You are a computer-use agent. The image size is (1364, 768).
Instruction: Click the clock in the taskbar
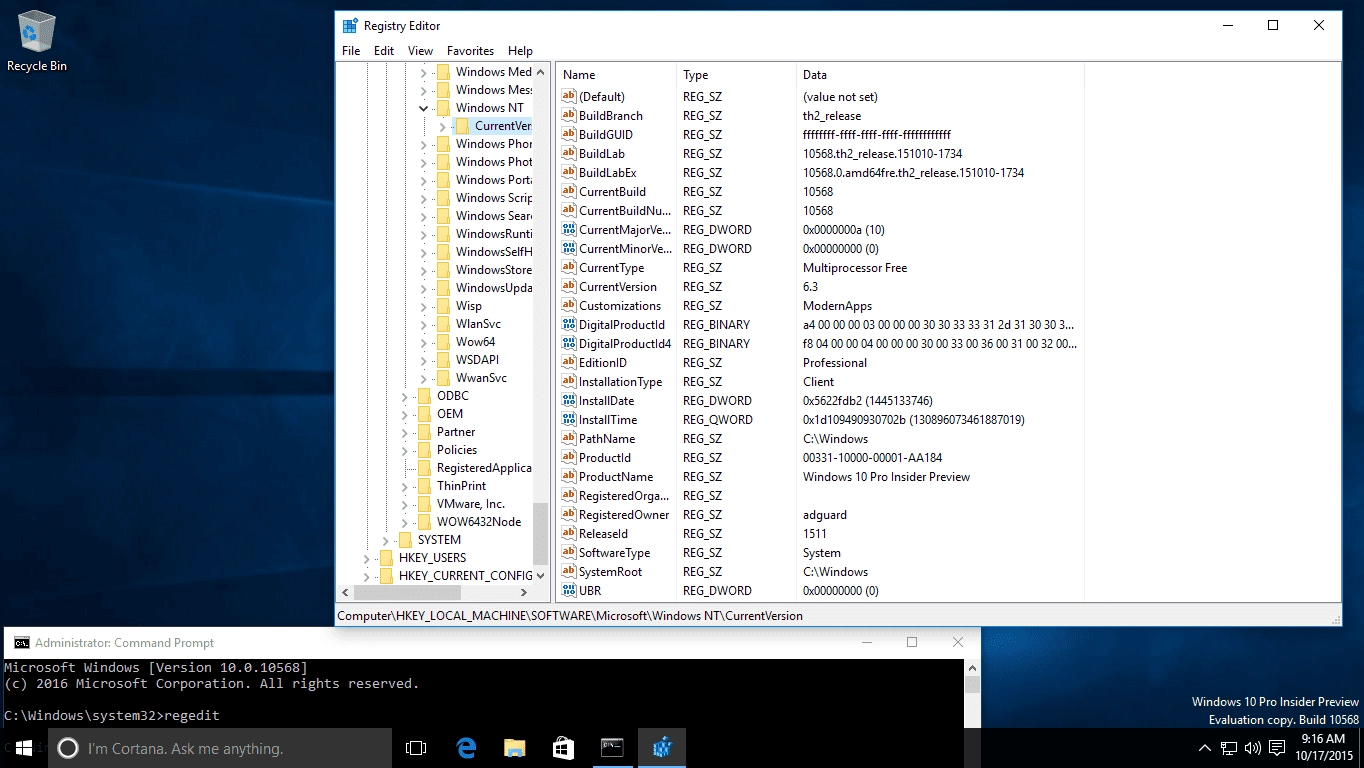[1325, 748]
